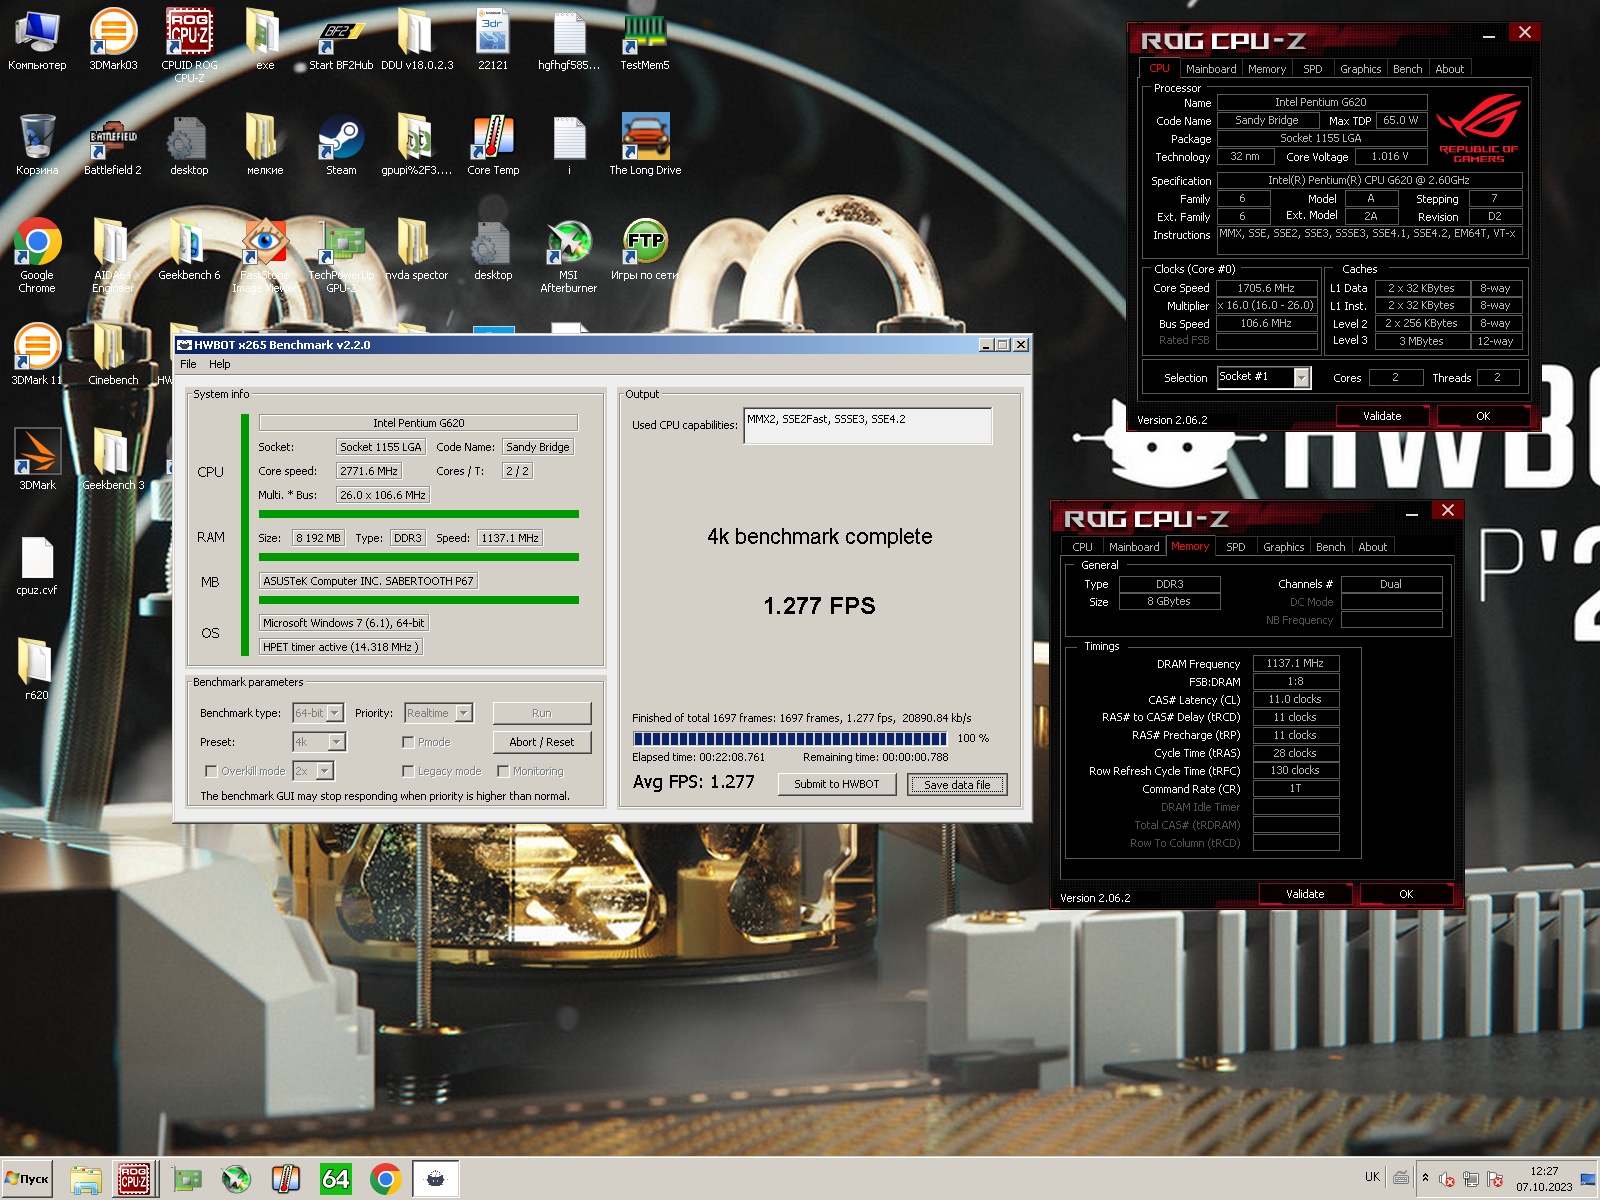Open Windows Explorer from the taskbar
This screenshot has height=1200, width=1600.
point(86,1180)
